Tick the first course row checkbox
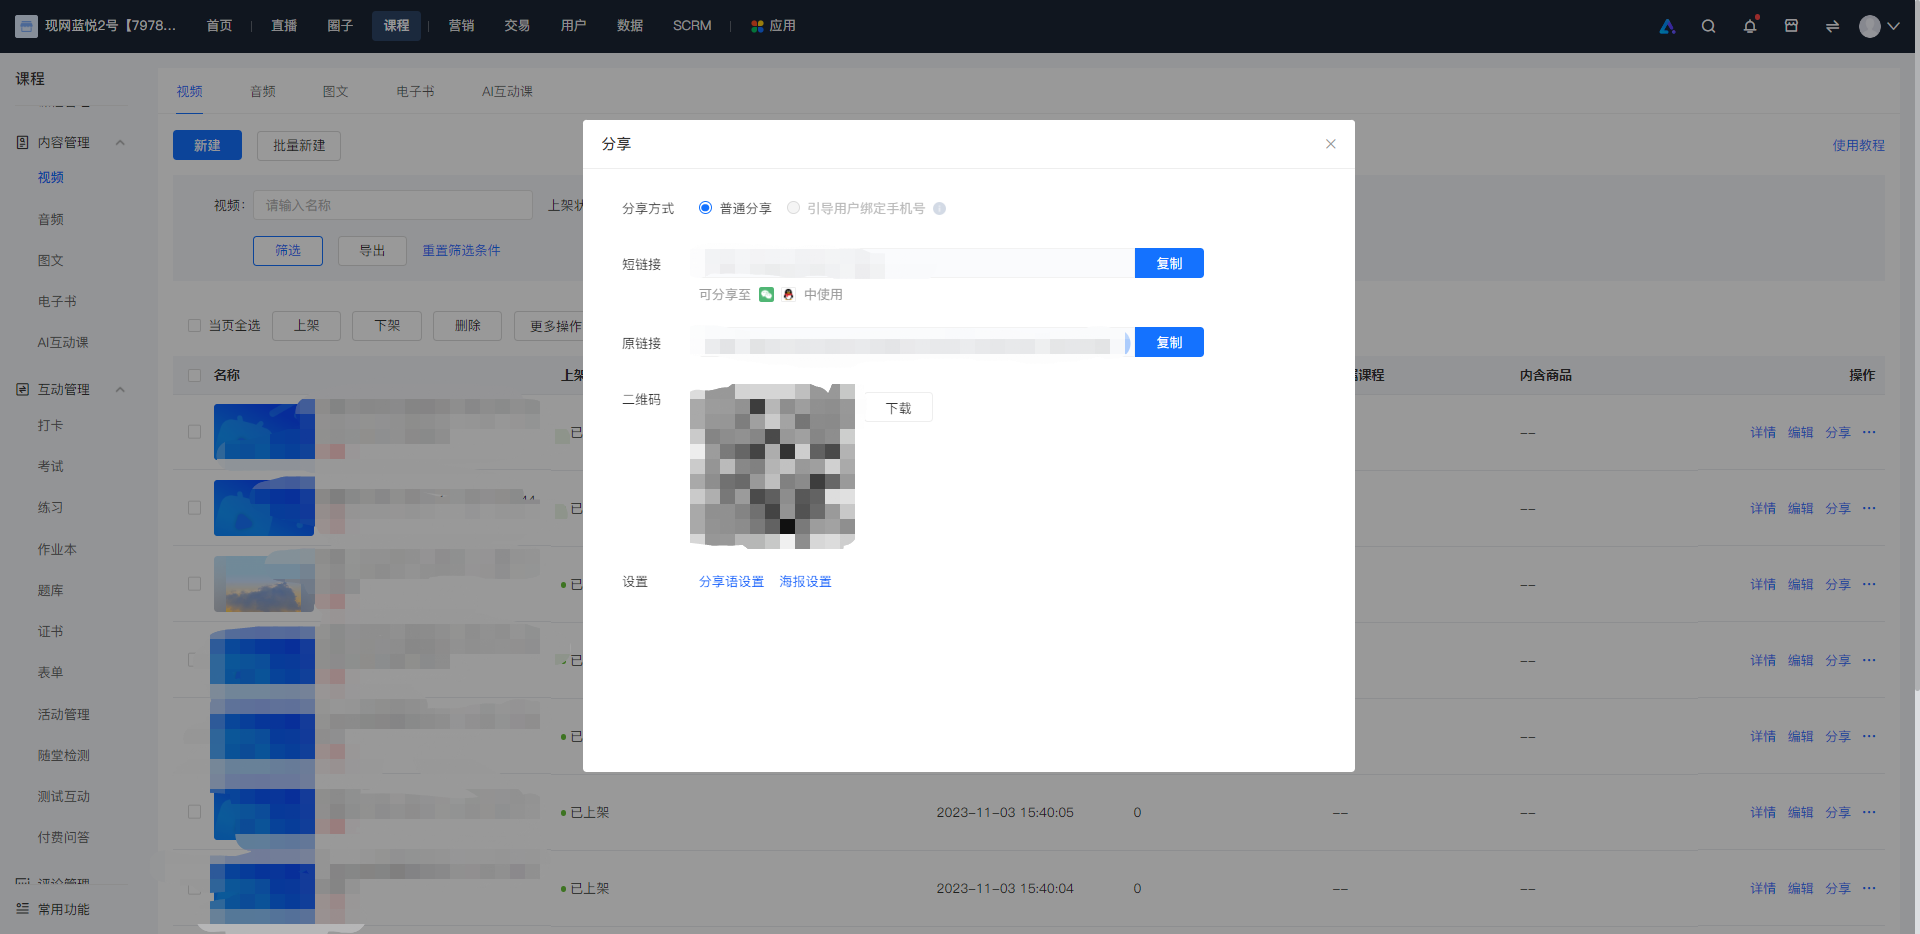The width and height of the screenshot is (1920, 934). coord(194,432)
